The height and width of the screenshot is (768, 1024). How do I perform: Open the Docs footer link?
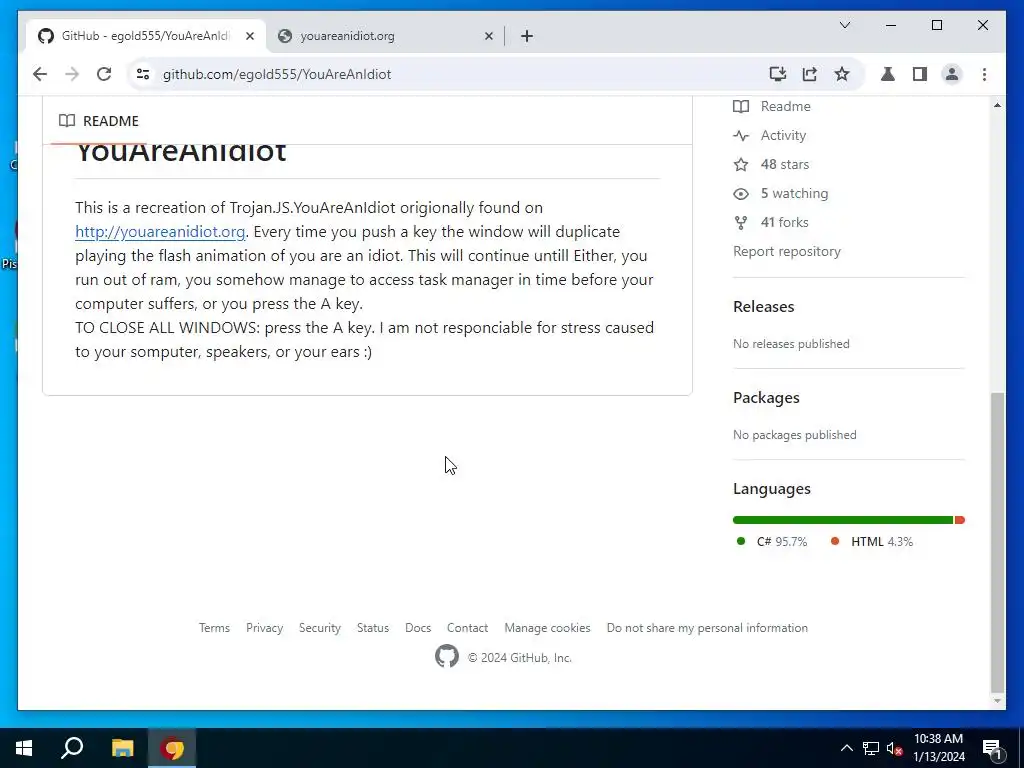point(418,628)
